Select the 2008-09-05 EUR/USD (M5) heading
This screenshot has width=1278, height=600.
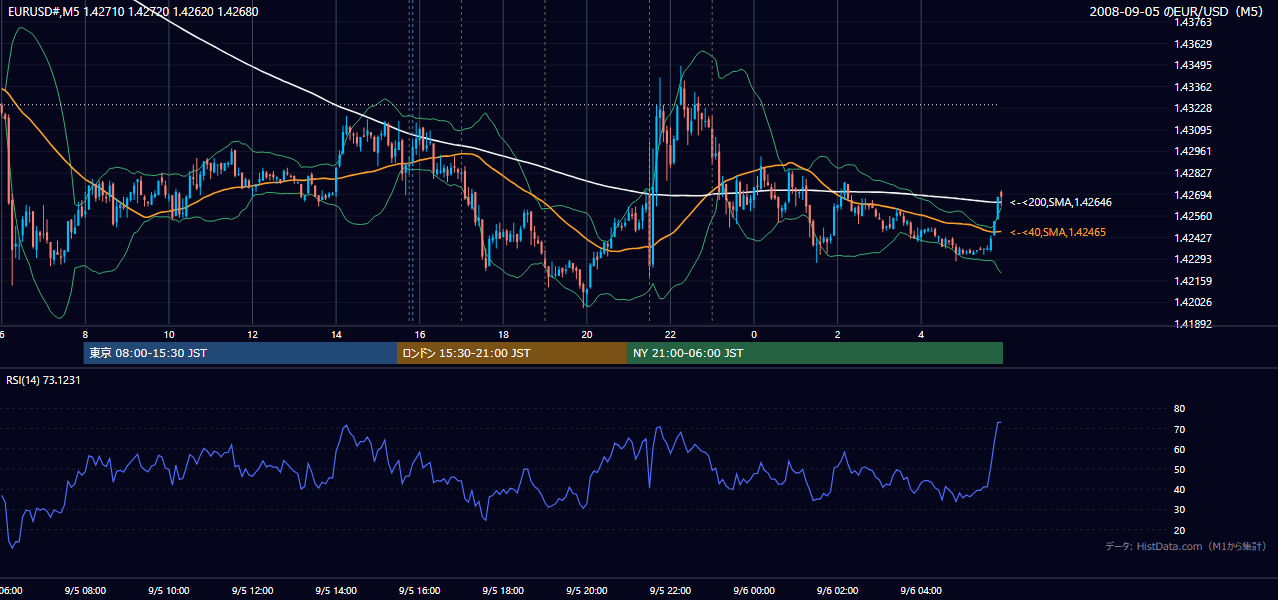[1178, 11]
